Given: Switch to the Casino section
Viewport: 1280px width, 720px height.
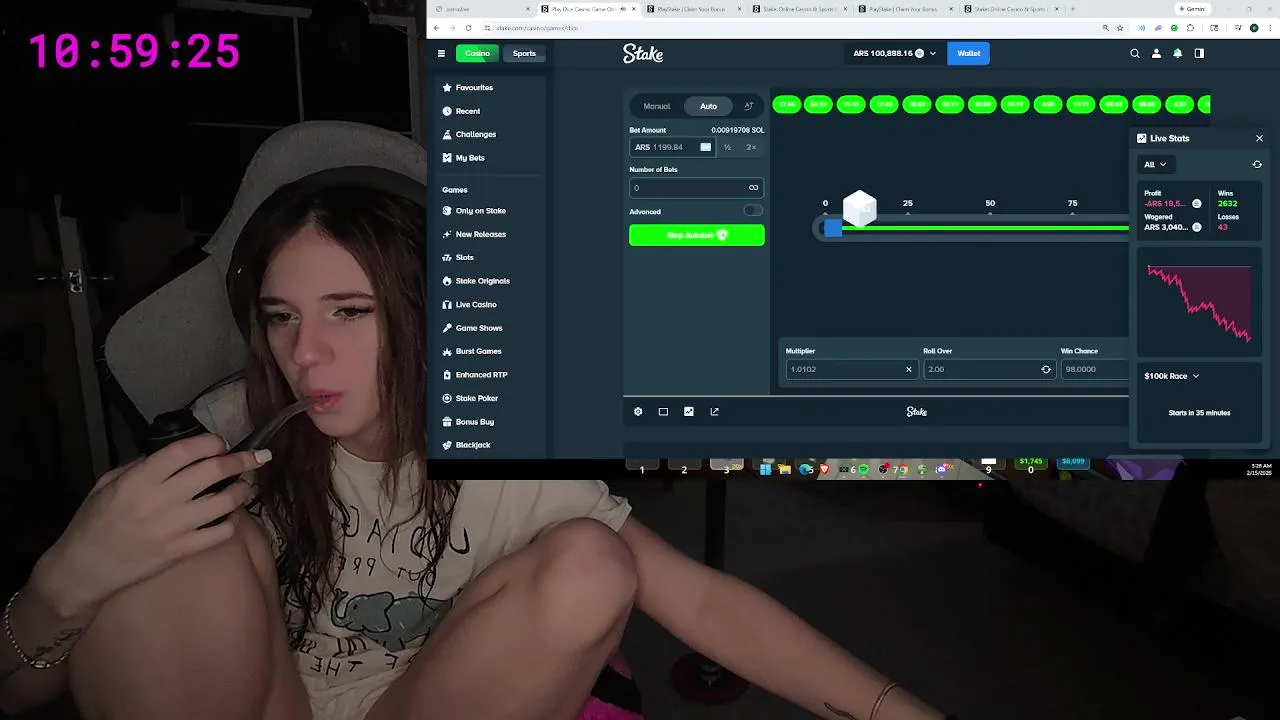Looking at the screenshot, I should pos(477,53).
